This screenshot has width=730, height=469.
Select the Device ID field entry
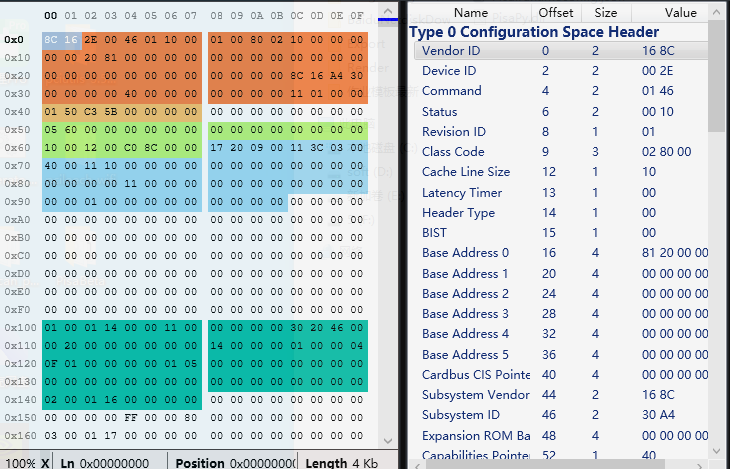point(450,71)
